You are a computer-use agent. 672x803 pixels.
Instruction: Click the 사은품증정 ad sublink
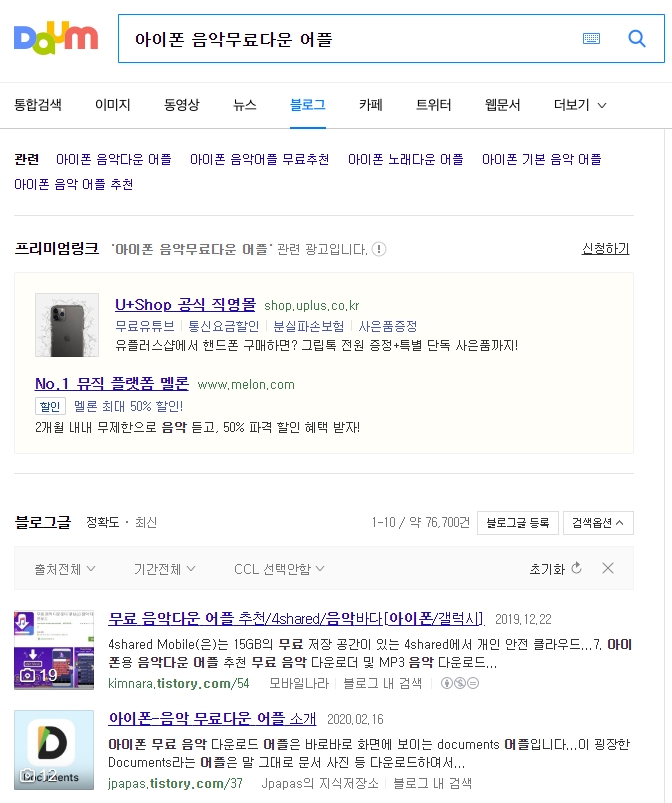pyautogui.click(x=388, y=326)
